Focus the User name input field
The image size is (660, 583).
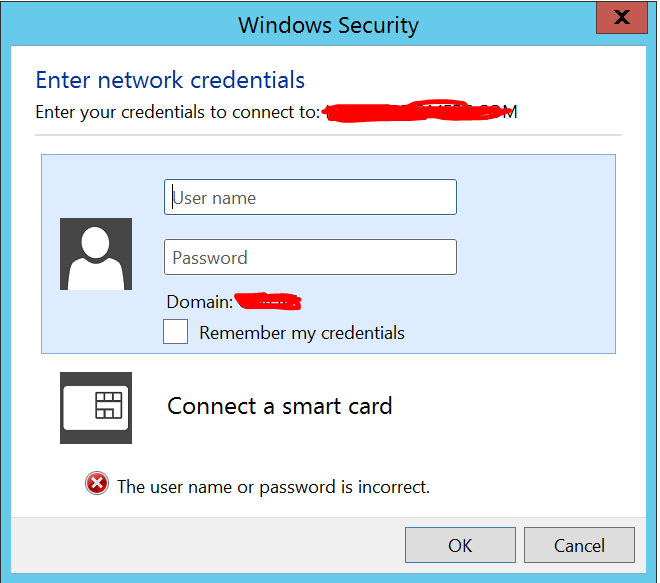310,198
